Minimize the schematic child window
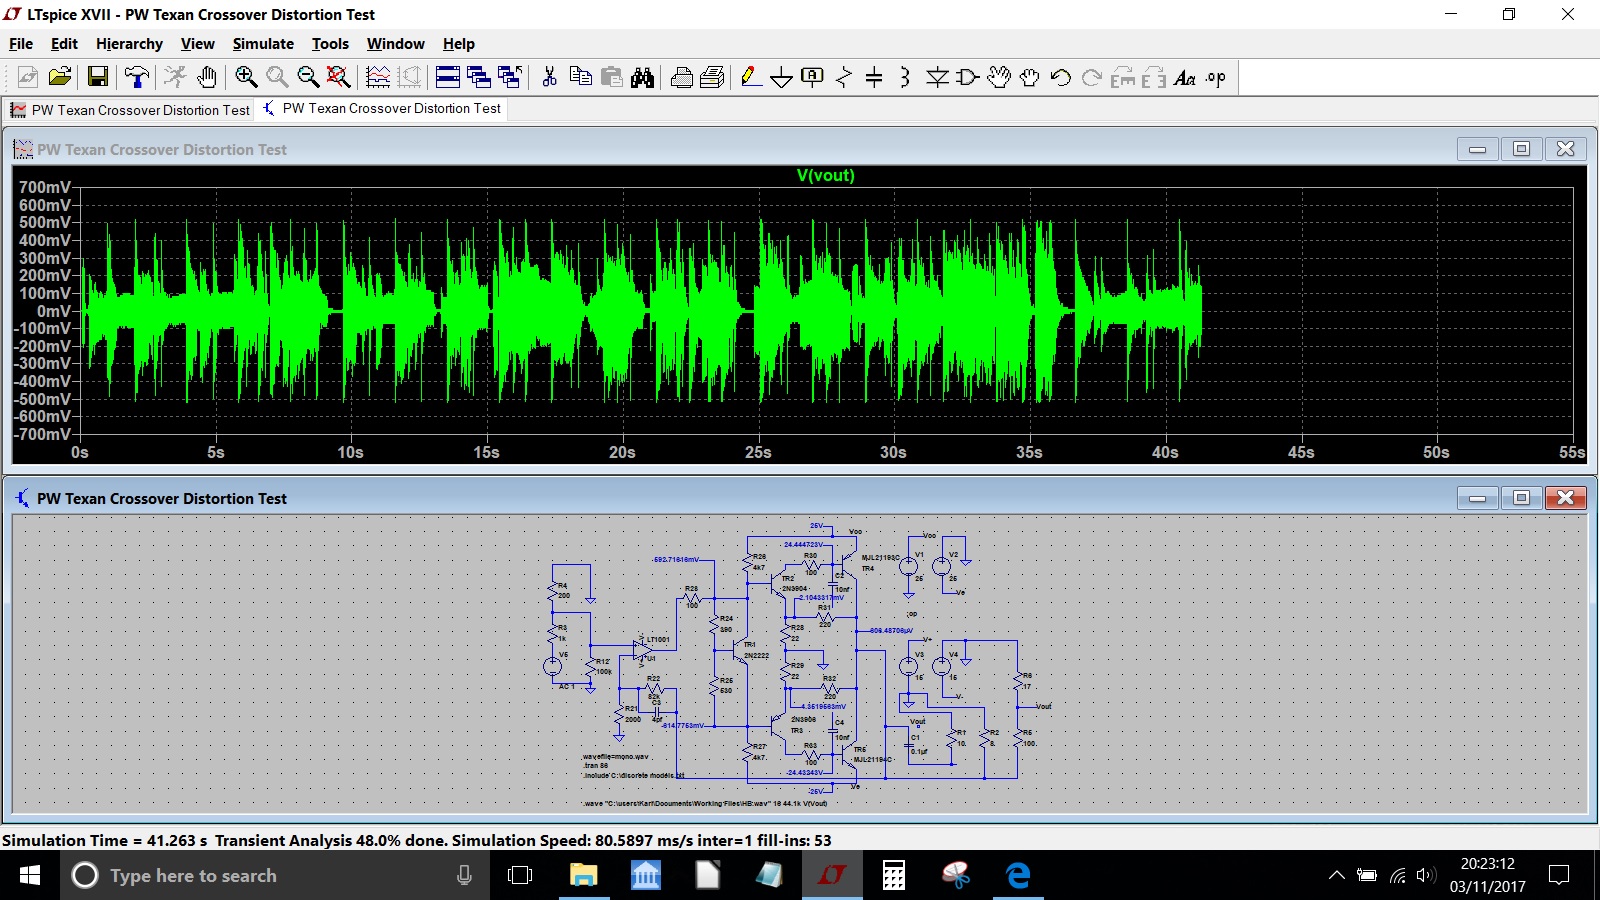 point(1477,498)
